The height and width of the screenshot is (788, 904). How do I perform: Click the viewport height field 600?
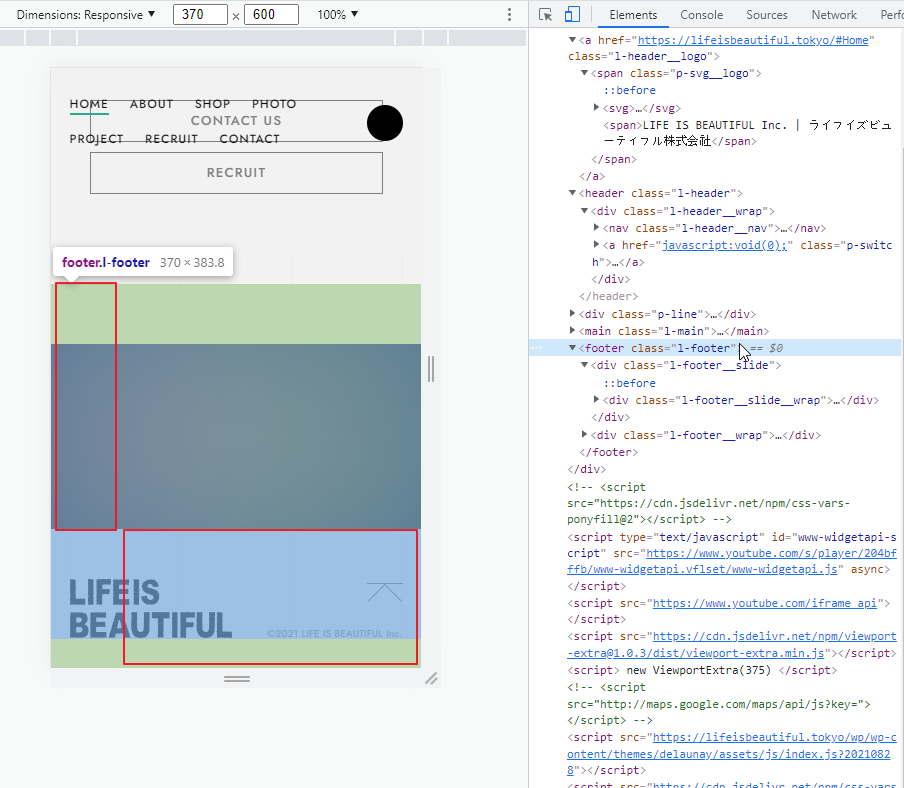coord(272,14)
